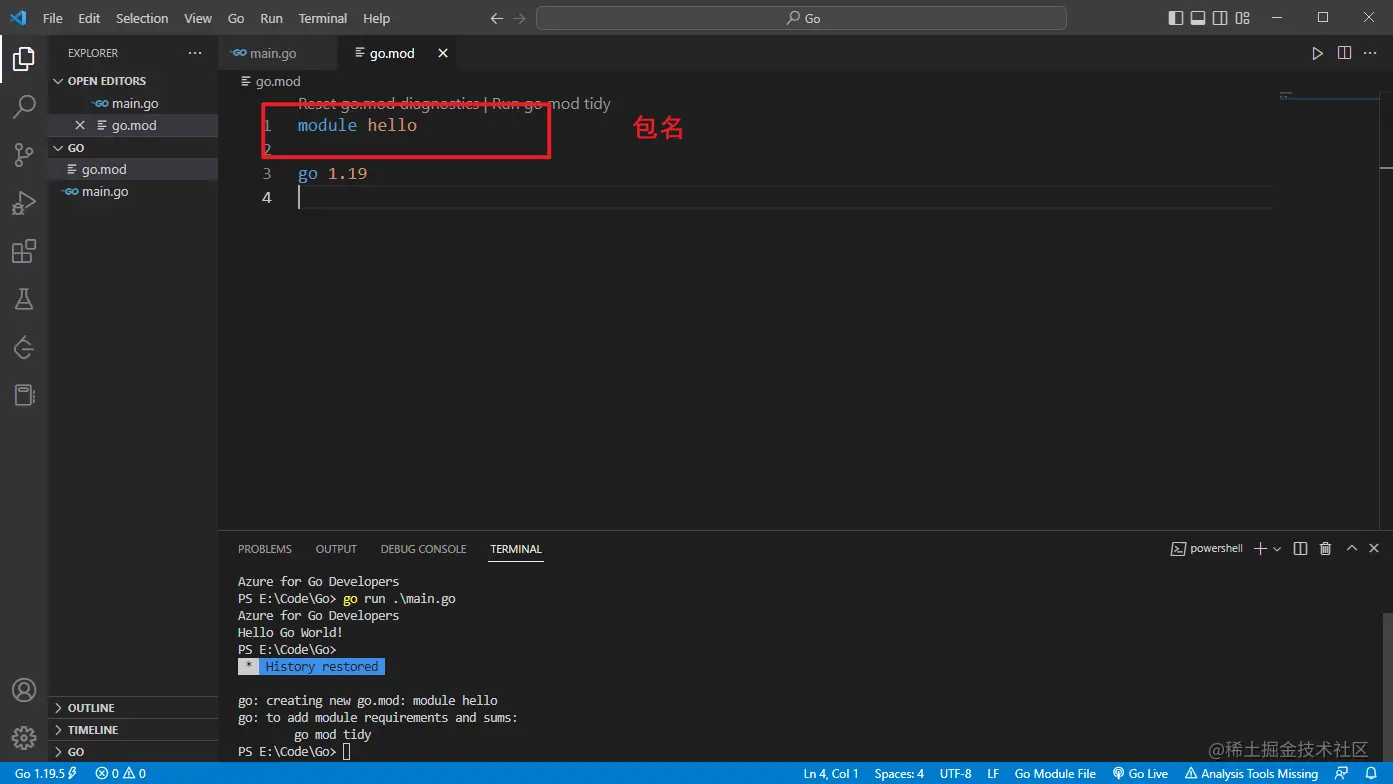Click Go Live in the status bar

pos(1140,774)
